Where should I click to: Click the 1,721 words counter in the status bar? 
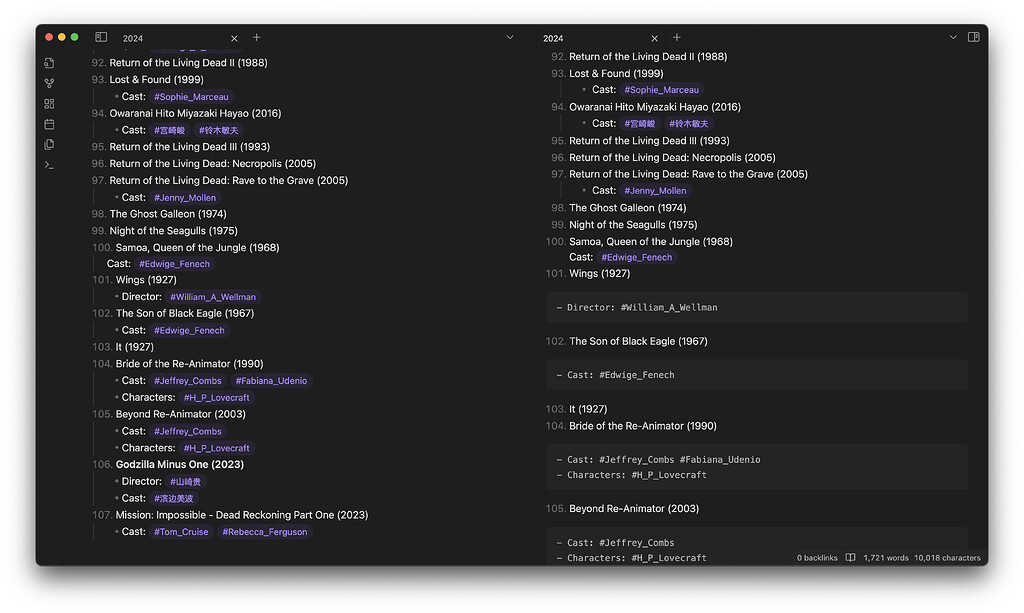pos(884,558)
